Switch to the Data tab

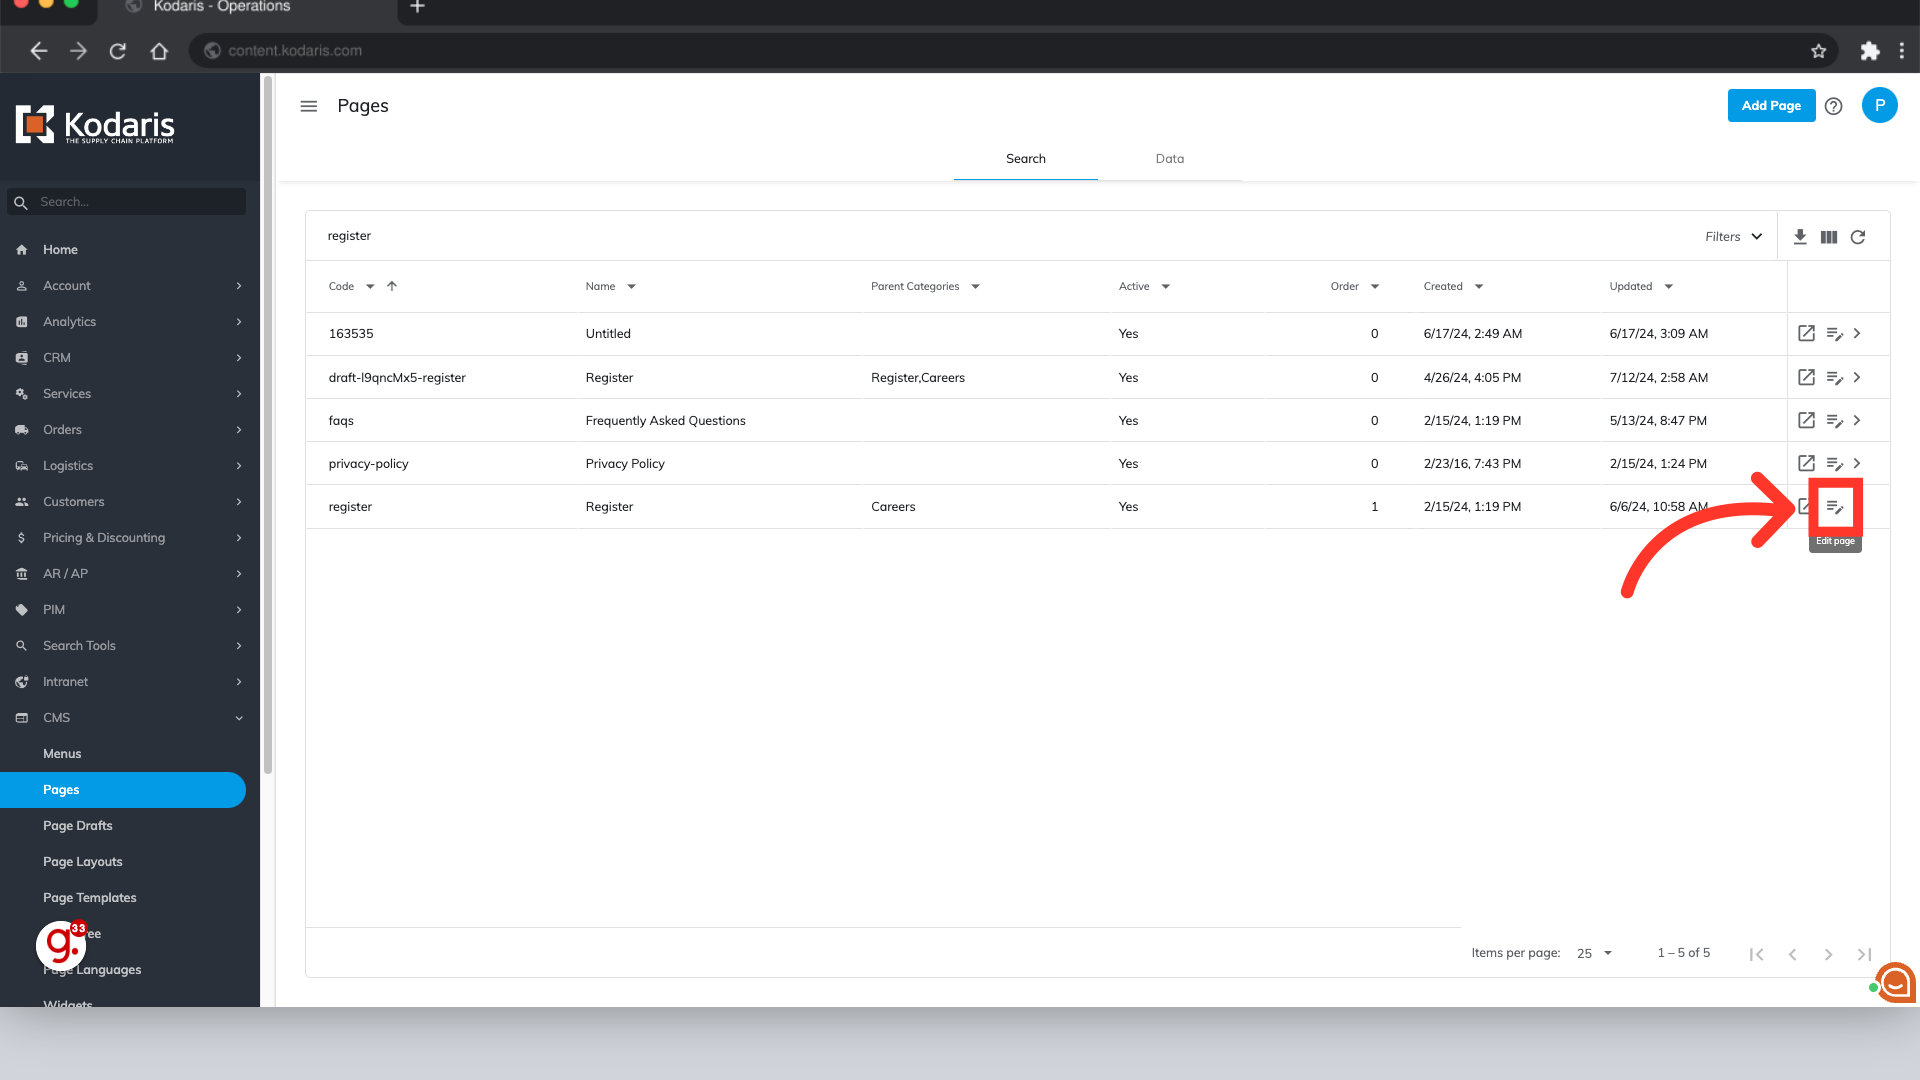[1169, 159]
